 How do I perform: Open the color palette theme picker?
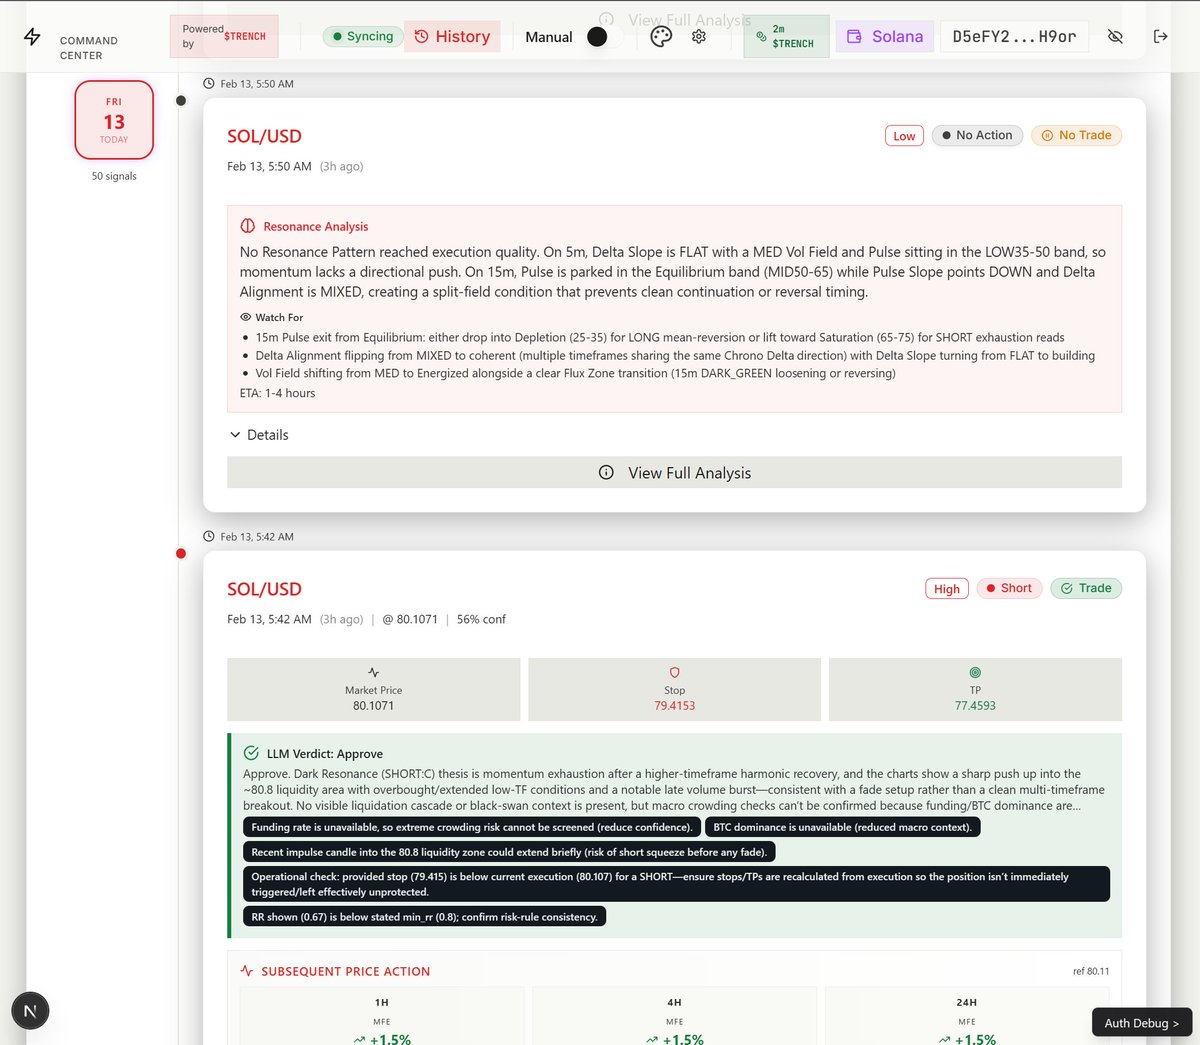pos(661,37)
